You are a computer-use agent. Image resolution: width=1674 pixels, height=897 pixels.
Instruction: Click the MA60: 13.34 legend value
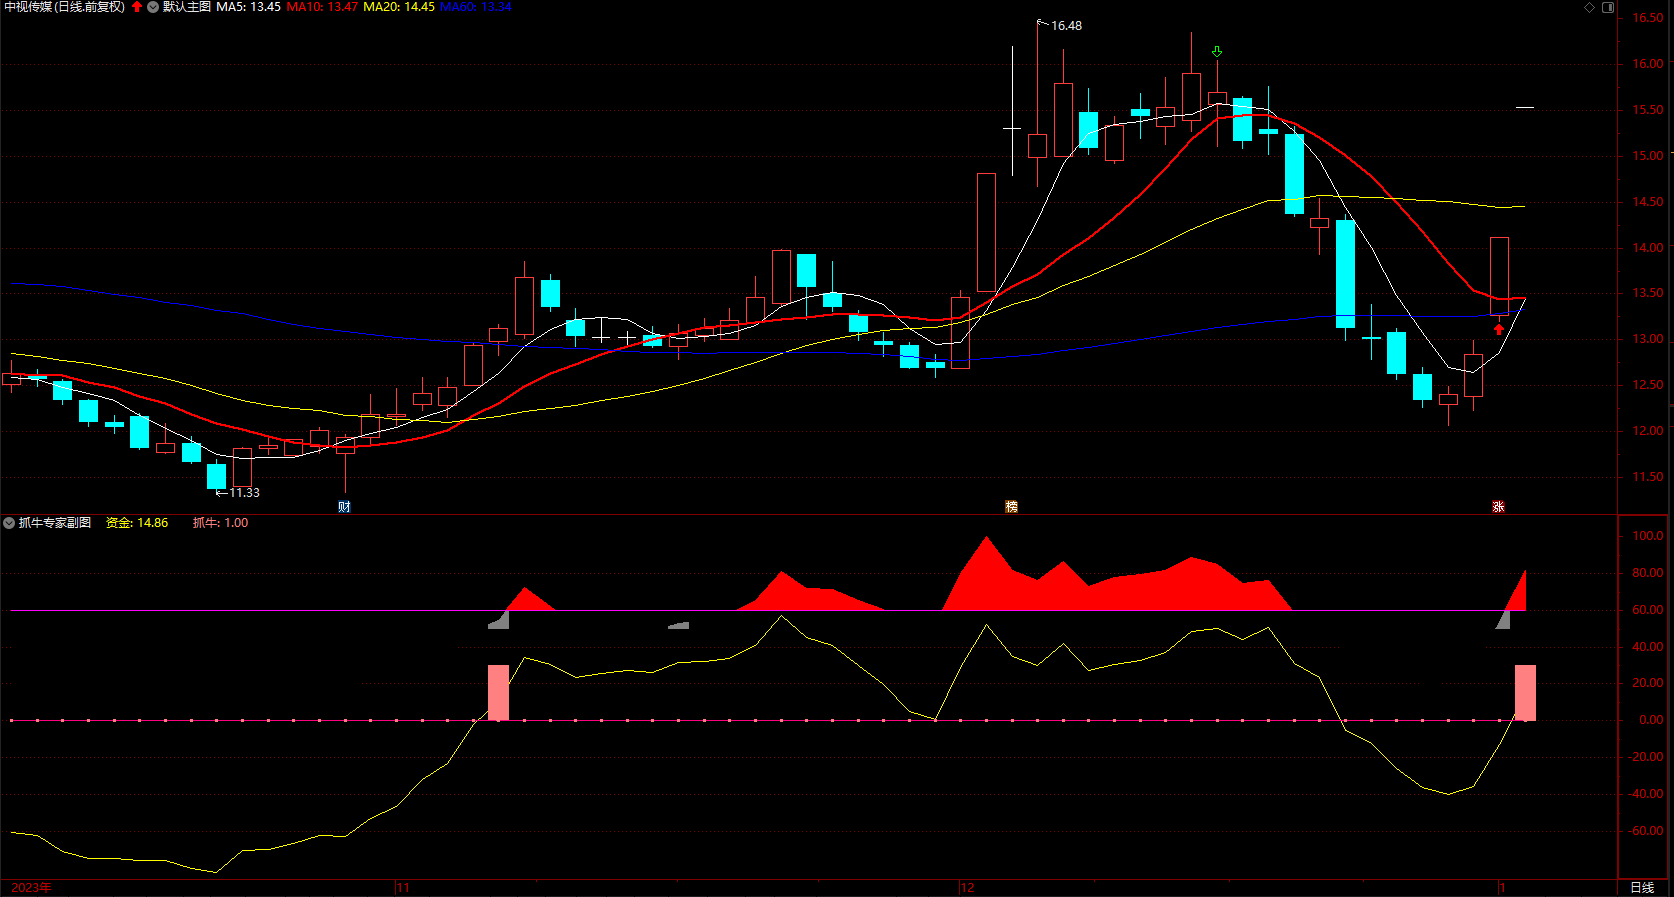(476, 7)
